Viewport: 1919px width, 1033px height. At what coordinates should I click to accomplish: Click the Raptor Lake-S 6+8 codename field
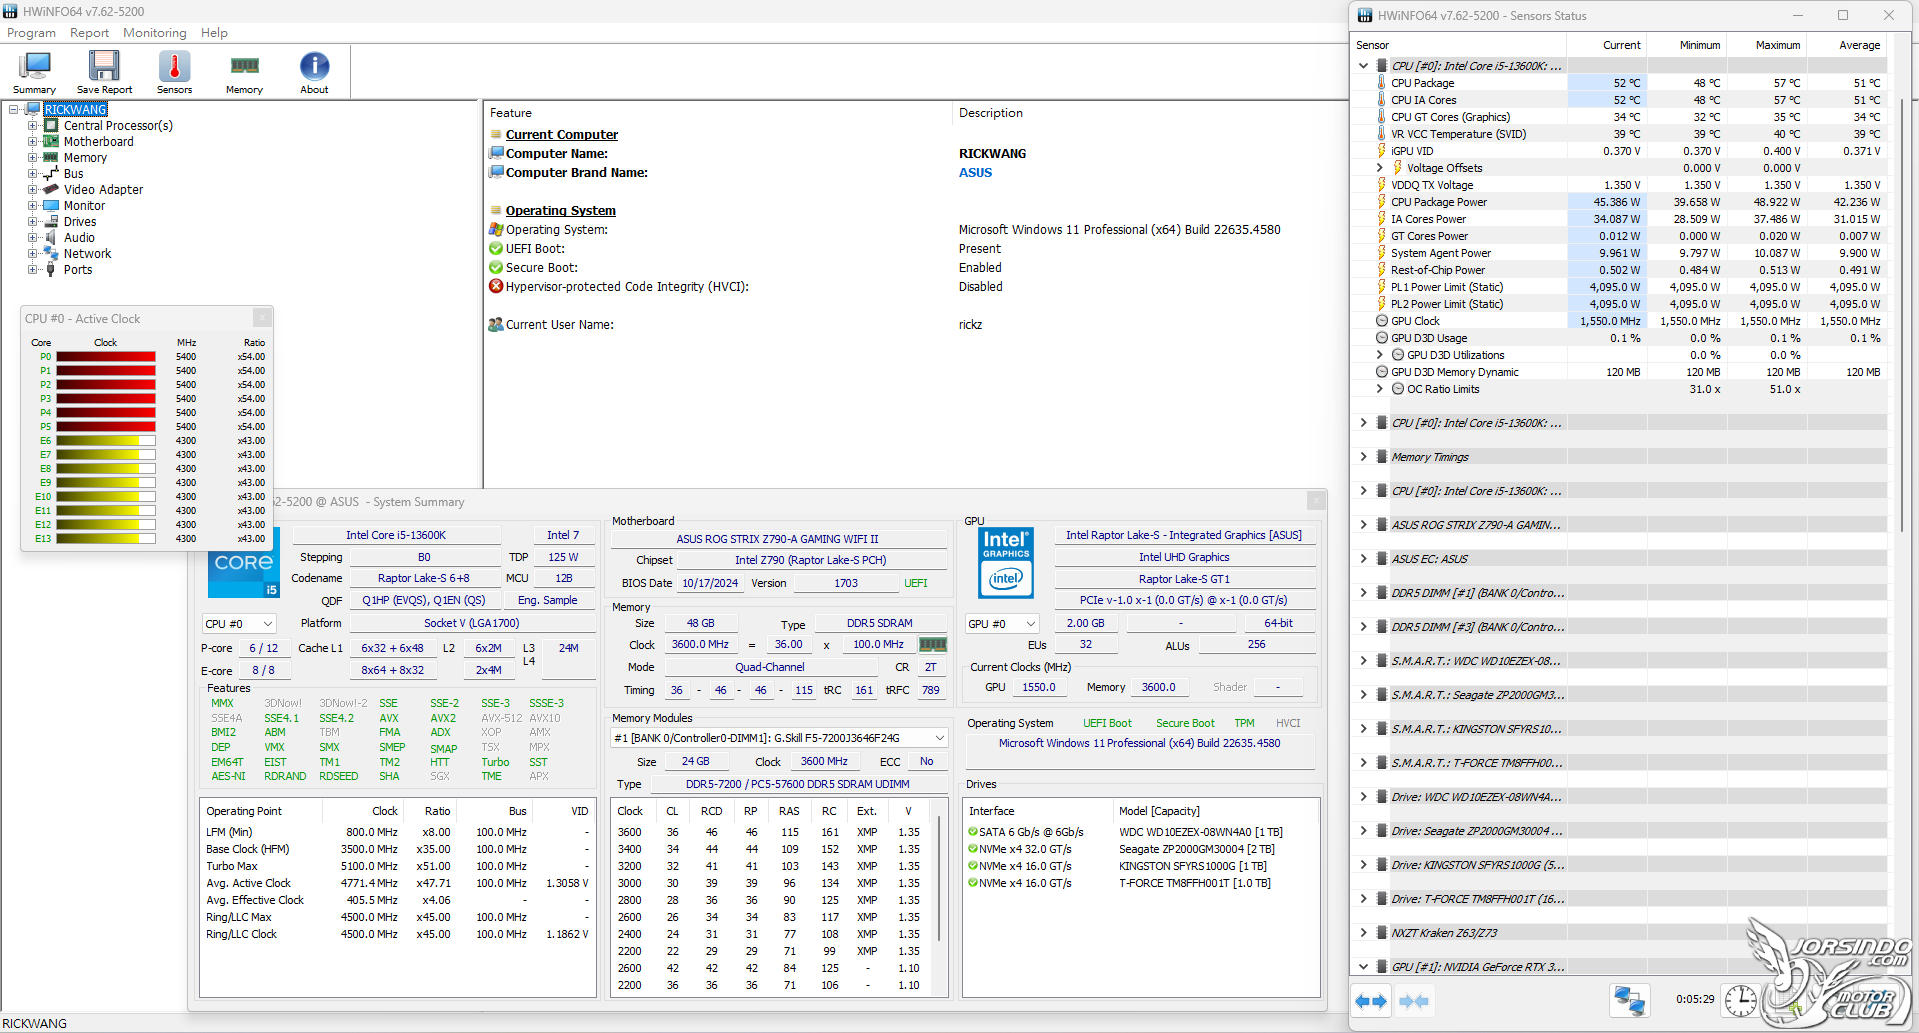click(423, 579)
